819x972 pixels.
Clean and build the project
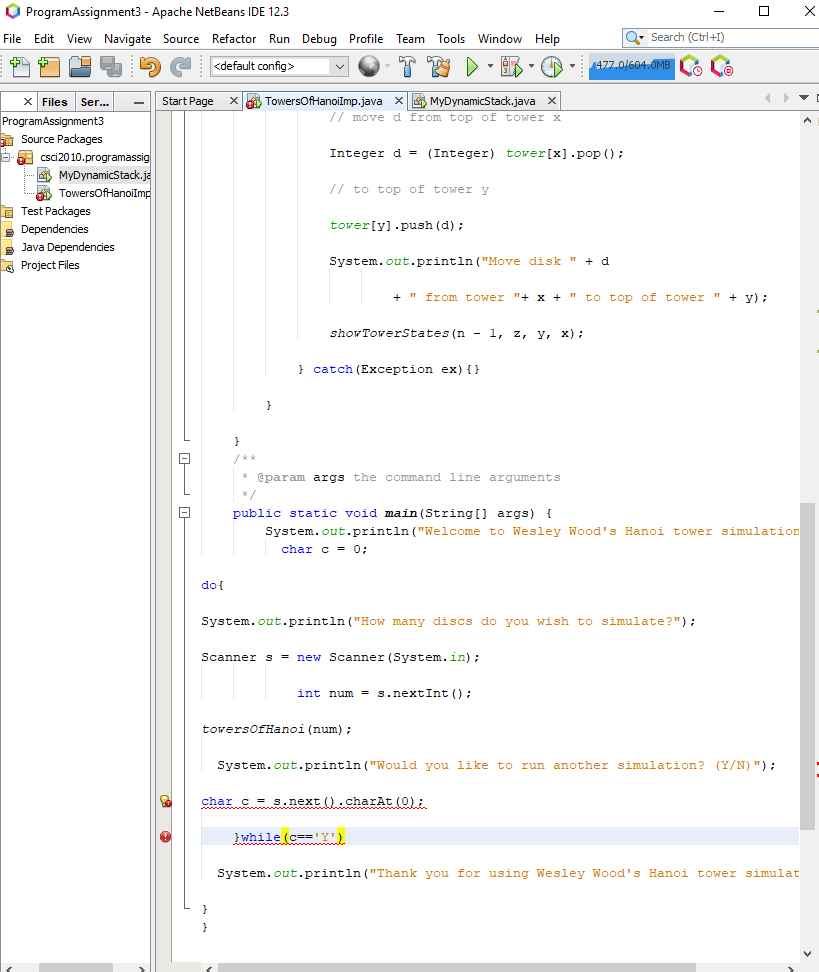coord(439,66)
